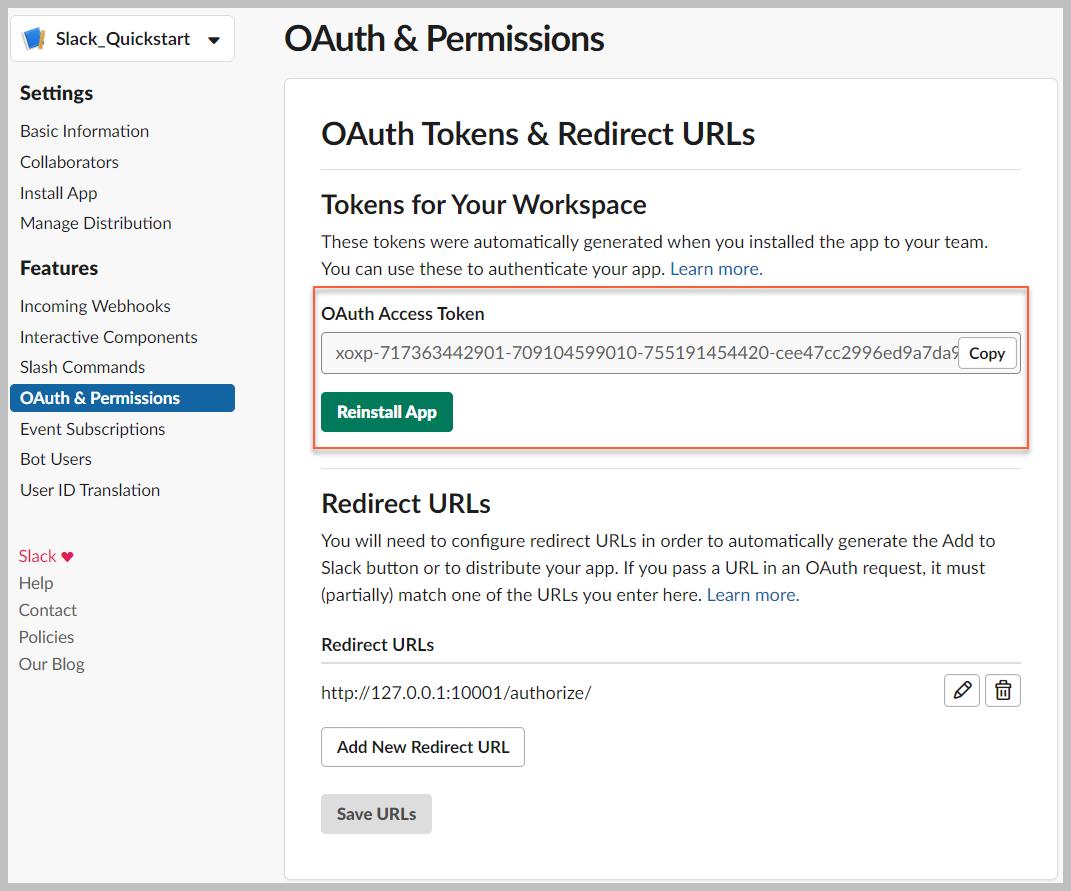This screenshot has height=891, width=1071.
Task: Edit redirect URL with the pencil icon
Action: [962, 690]
